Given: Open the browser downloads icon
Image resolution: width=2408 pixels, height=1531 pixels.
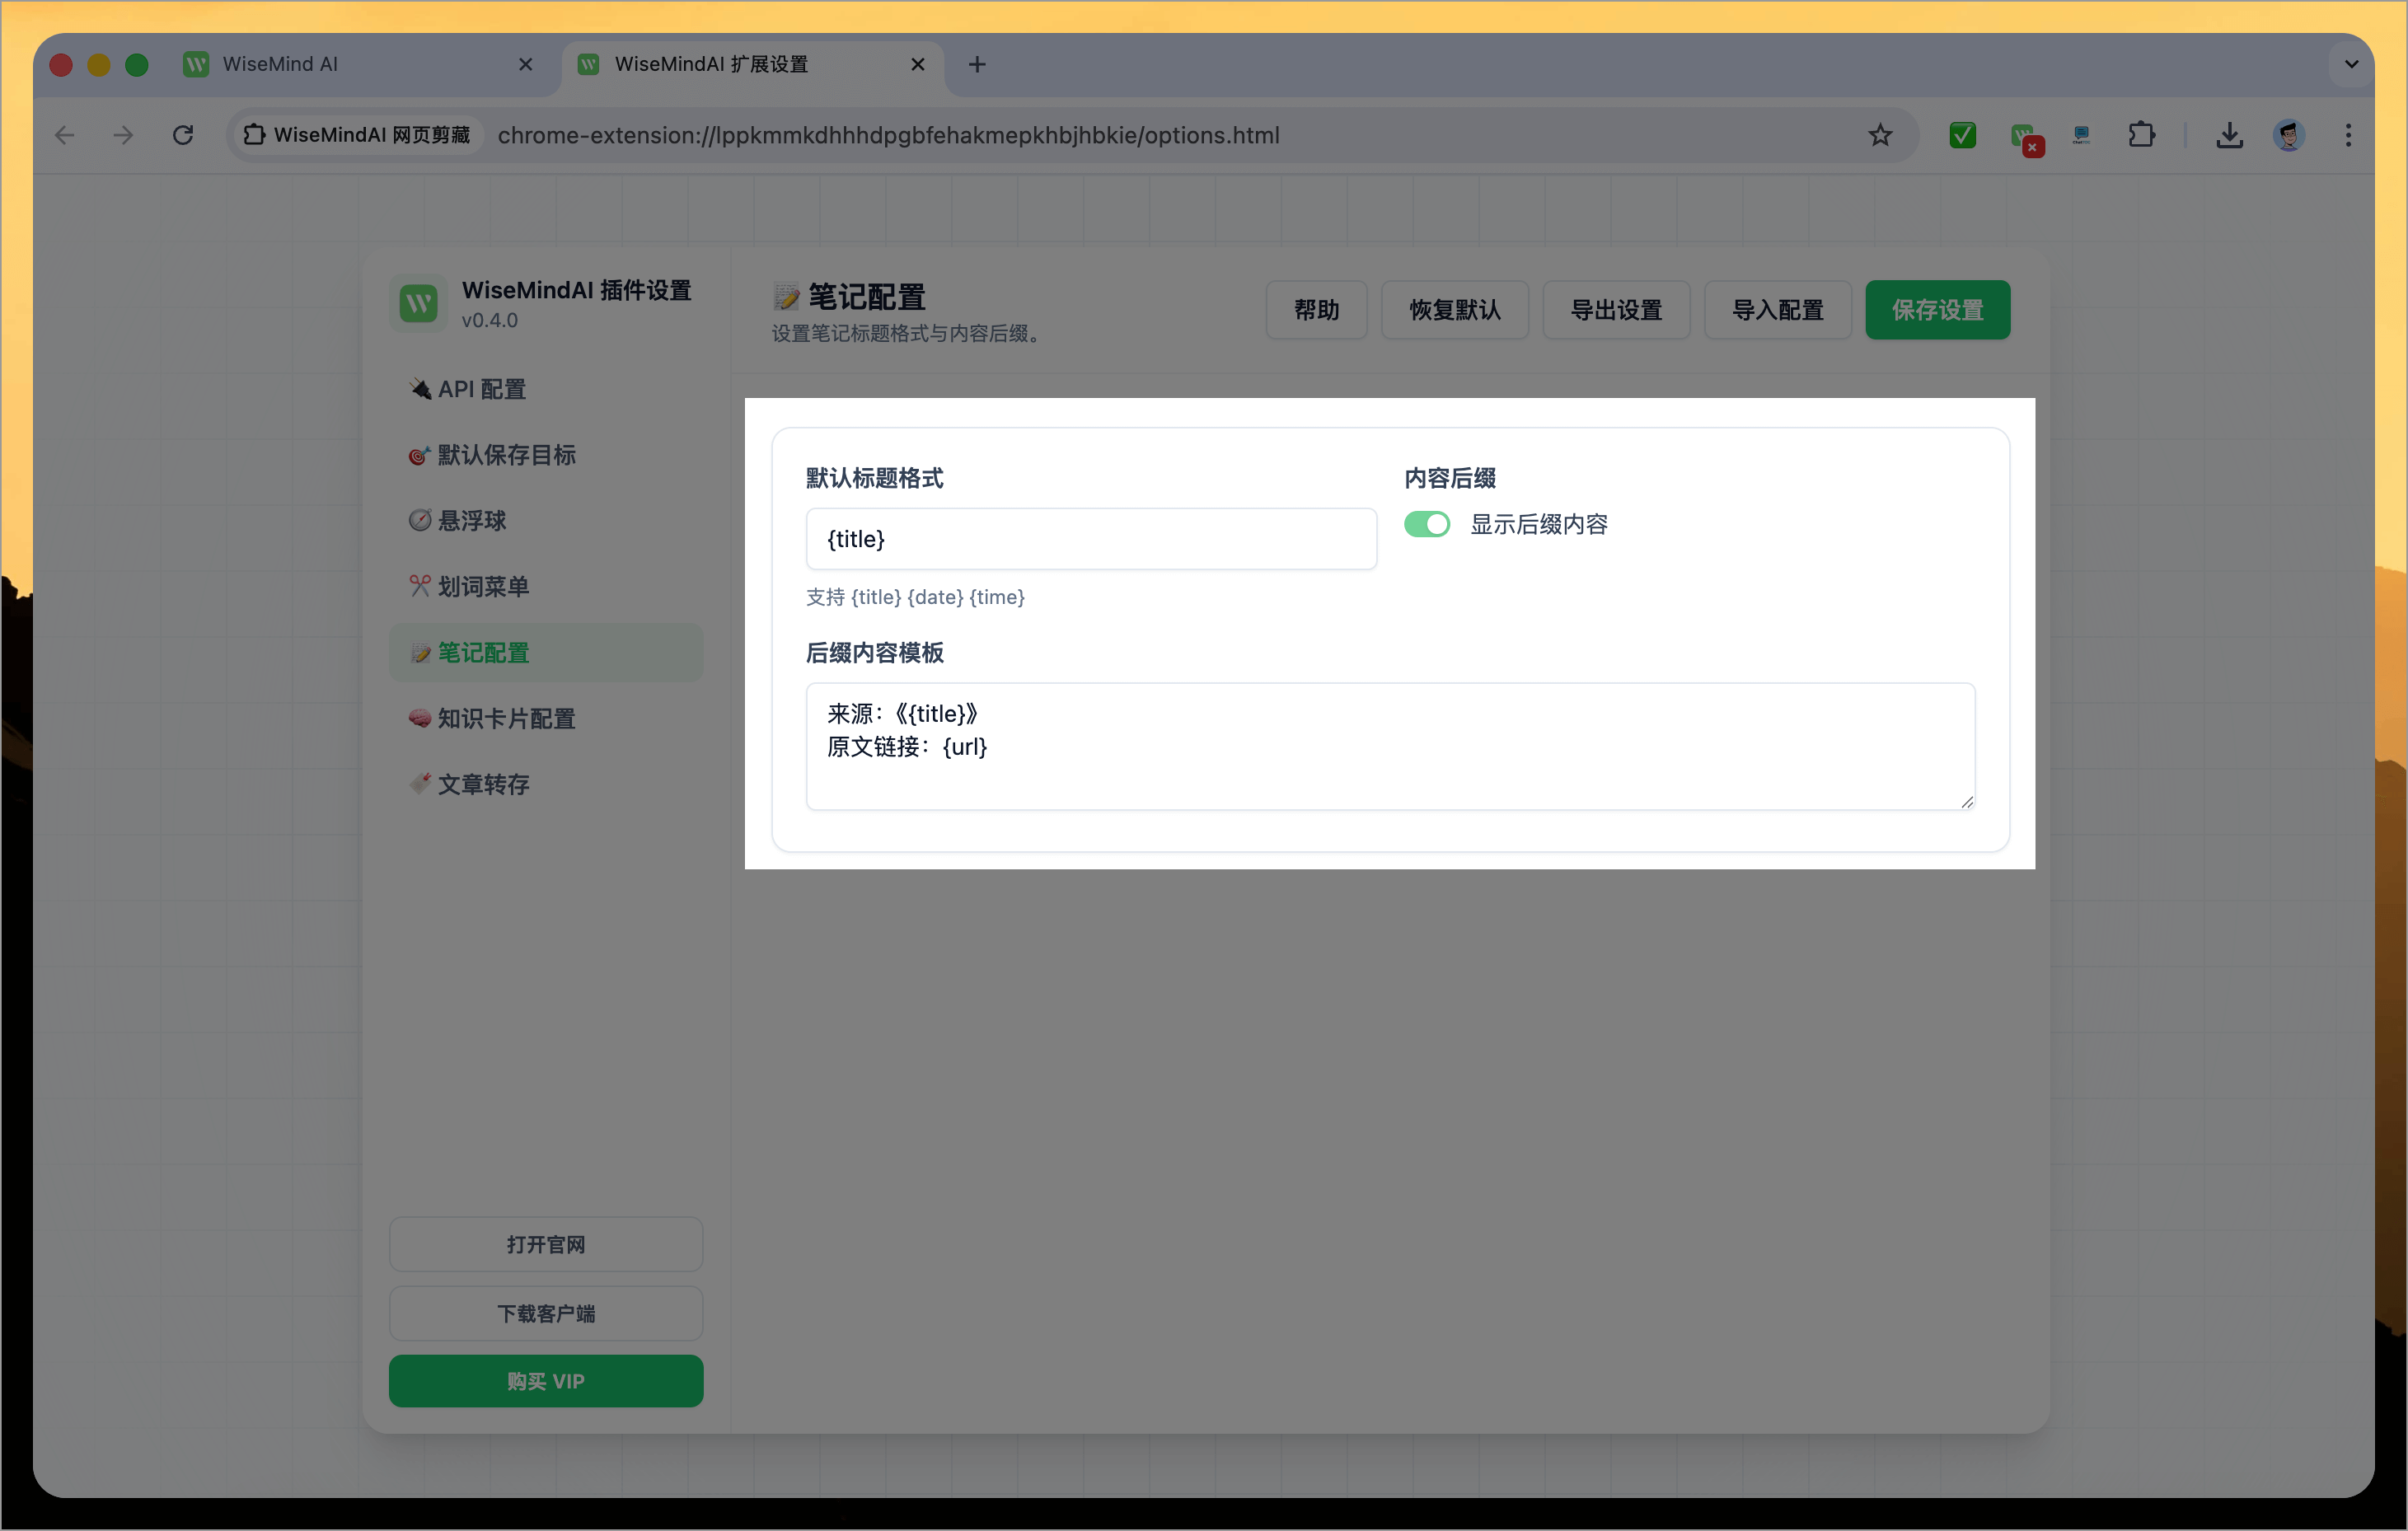Looking at the screenshot, I should (2228, 135).
